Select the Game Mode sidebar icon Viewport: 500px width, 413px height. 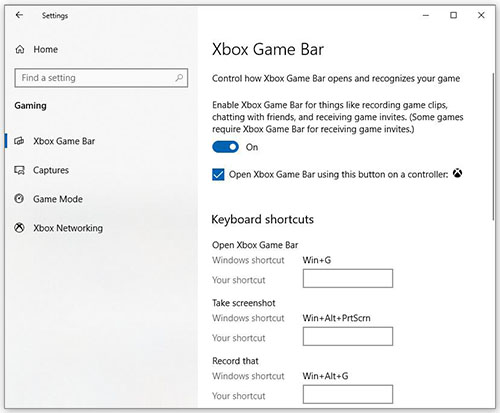pos(19,199)
